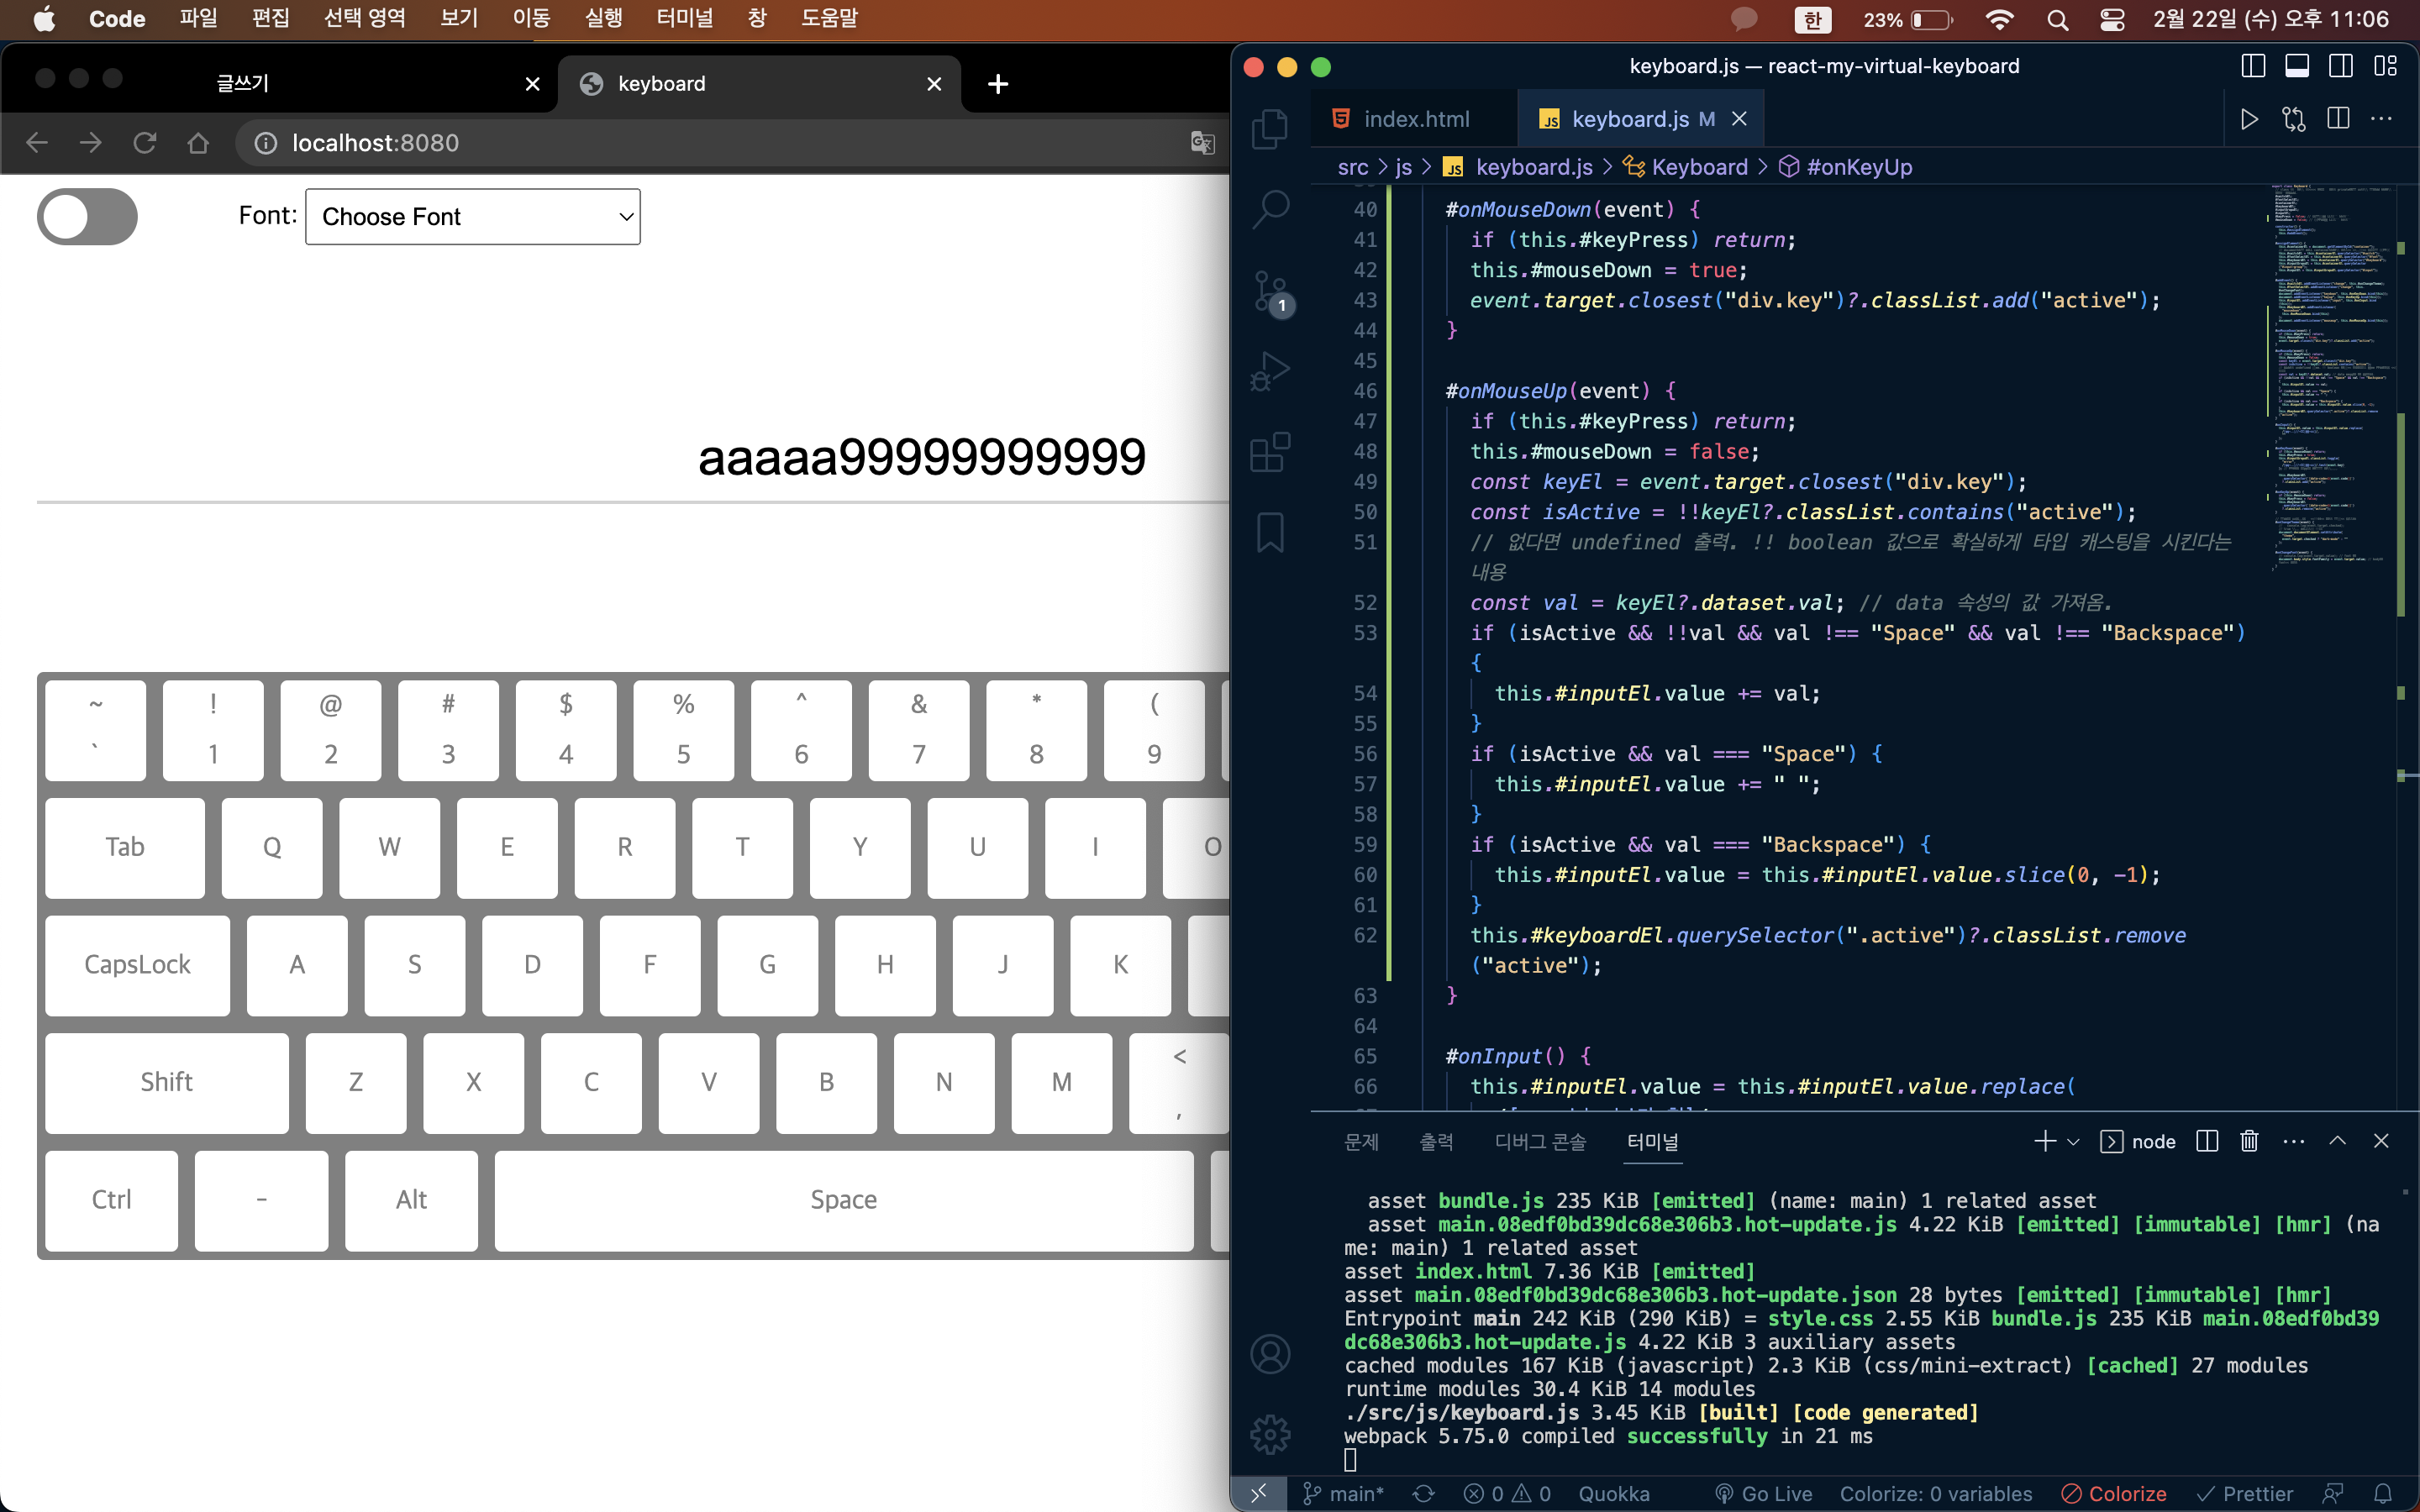Split the terminal panel
This screenshot has height=1512, width=2420.
point(2207,1141)
